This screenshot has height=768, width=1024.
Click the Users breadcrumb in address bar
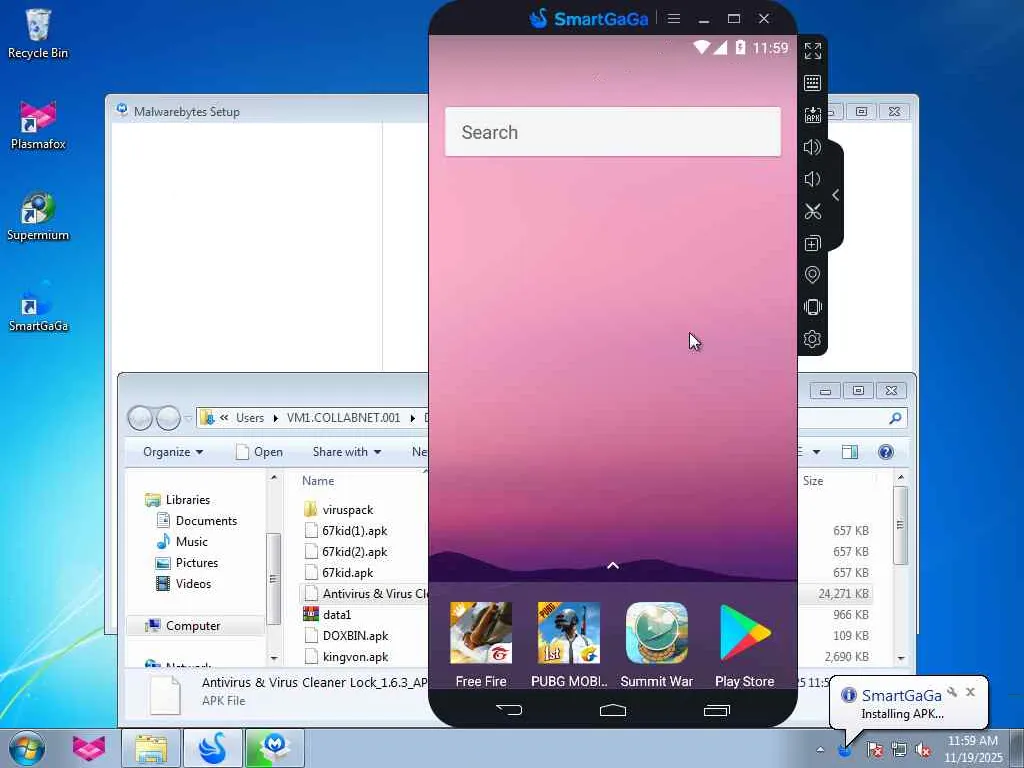tap(250, 418)
